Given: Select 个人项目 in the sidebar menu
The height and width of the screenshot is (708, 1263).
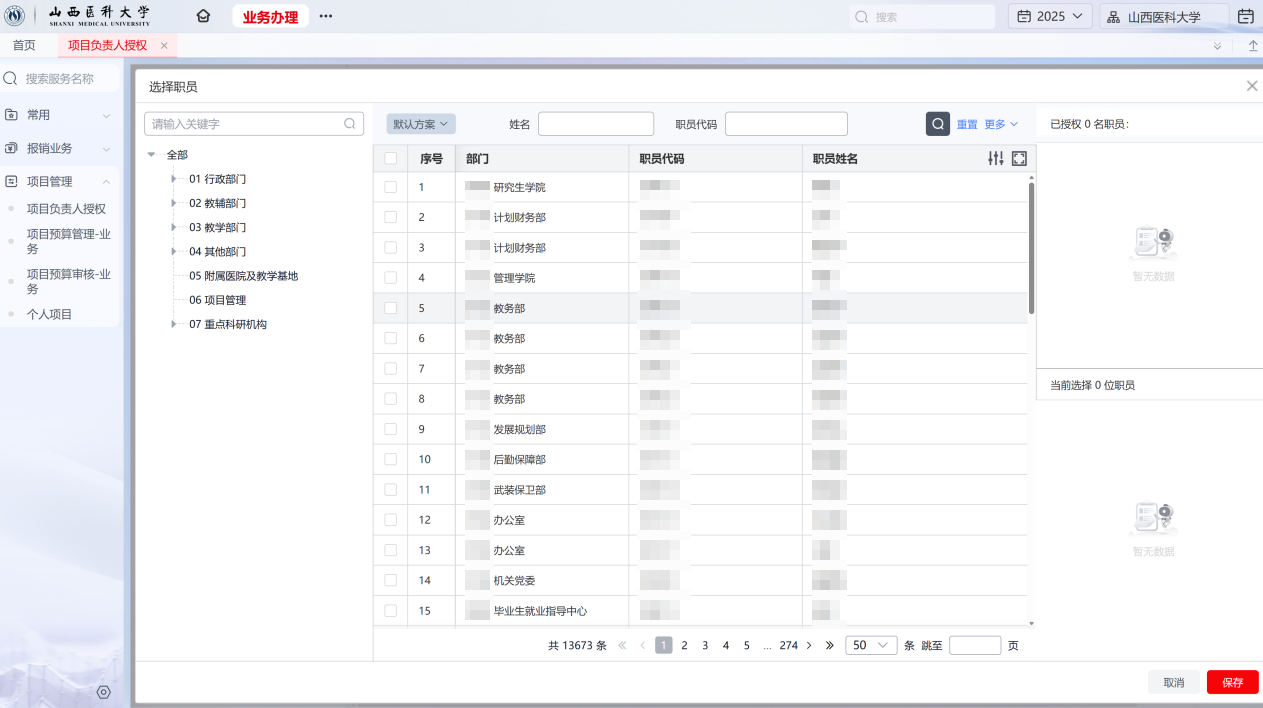Looking at the screenshot, I should pyautogui.click(x=49, y=314).
